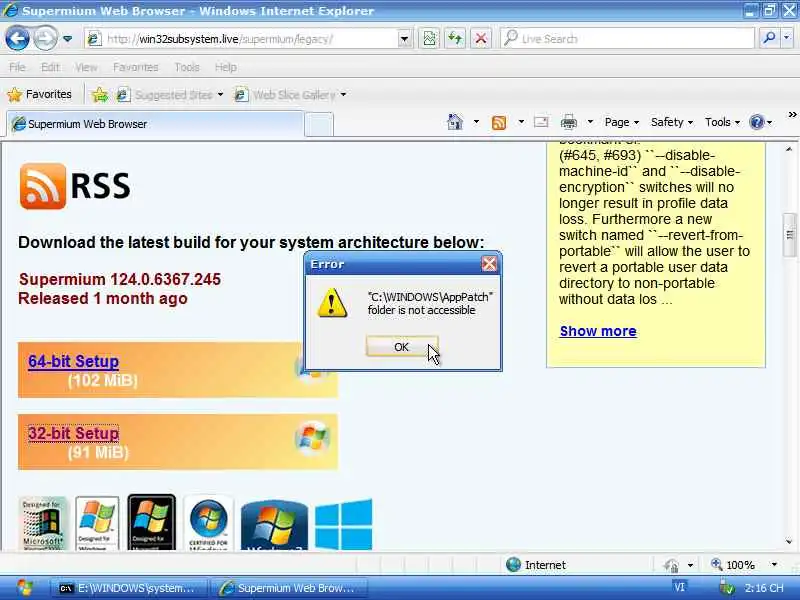Click the 2:16 CH clock
Image resolution: width=800 pixels, height=600 pixels.
(x=764, y=588)
